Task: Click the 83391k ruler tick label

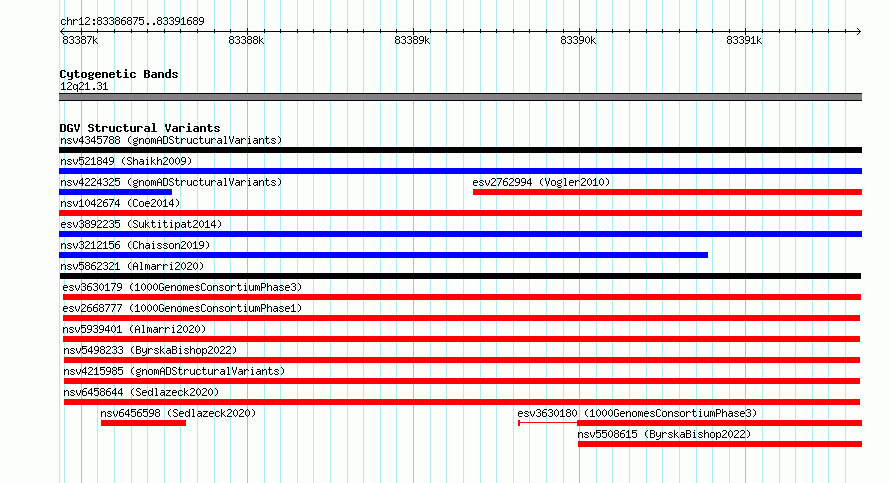Action: 744,41
